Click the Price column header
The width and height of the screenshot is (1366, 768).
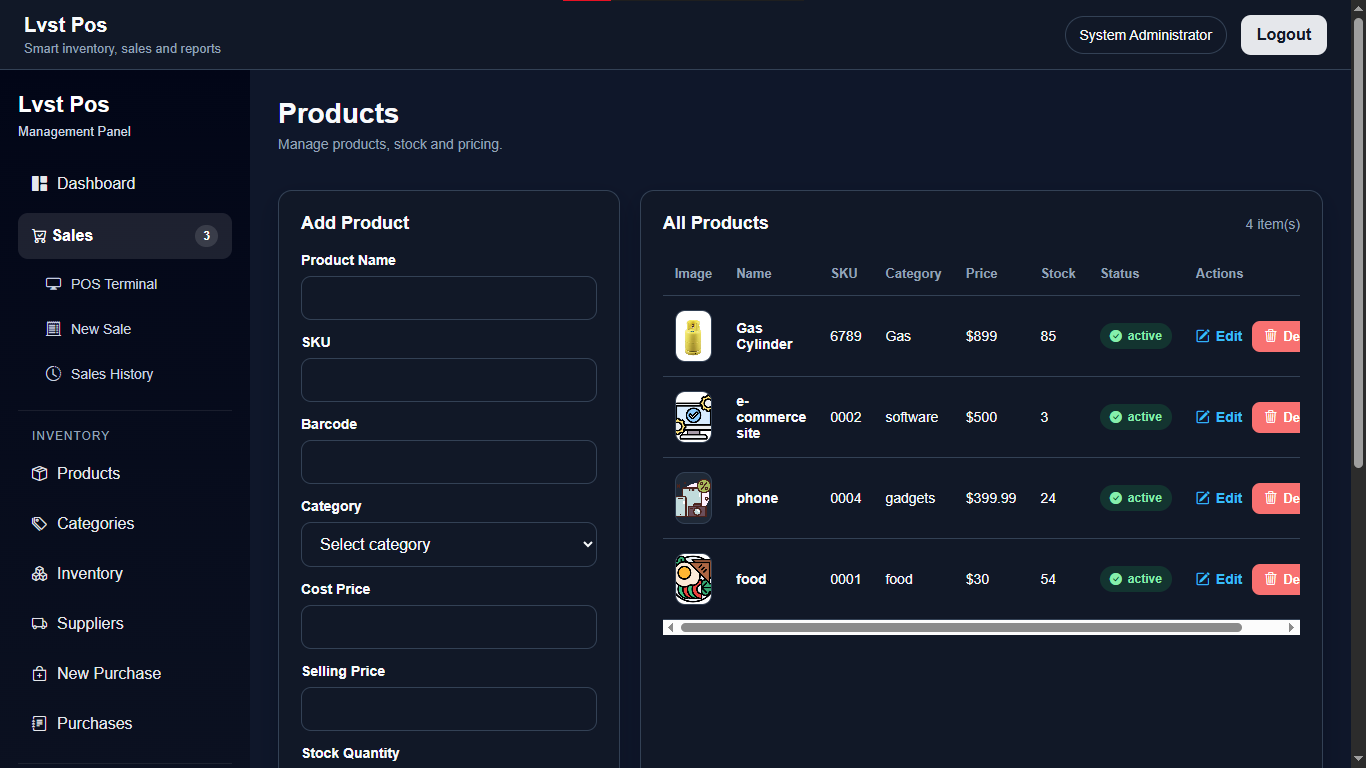981,273
